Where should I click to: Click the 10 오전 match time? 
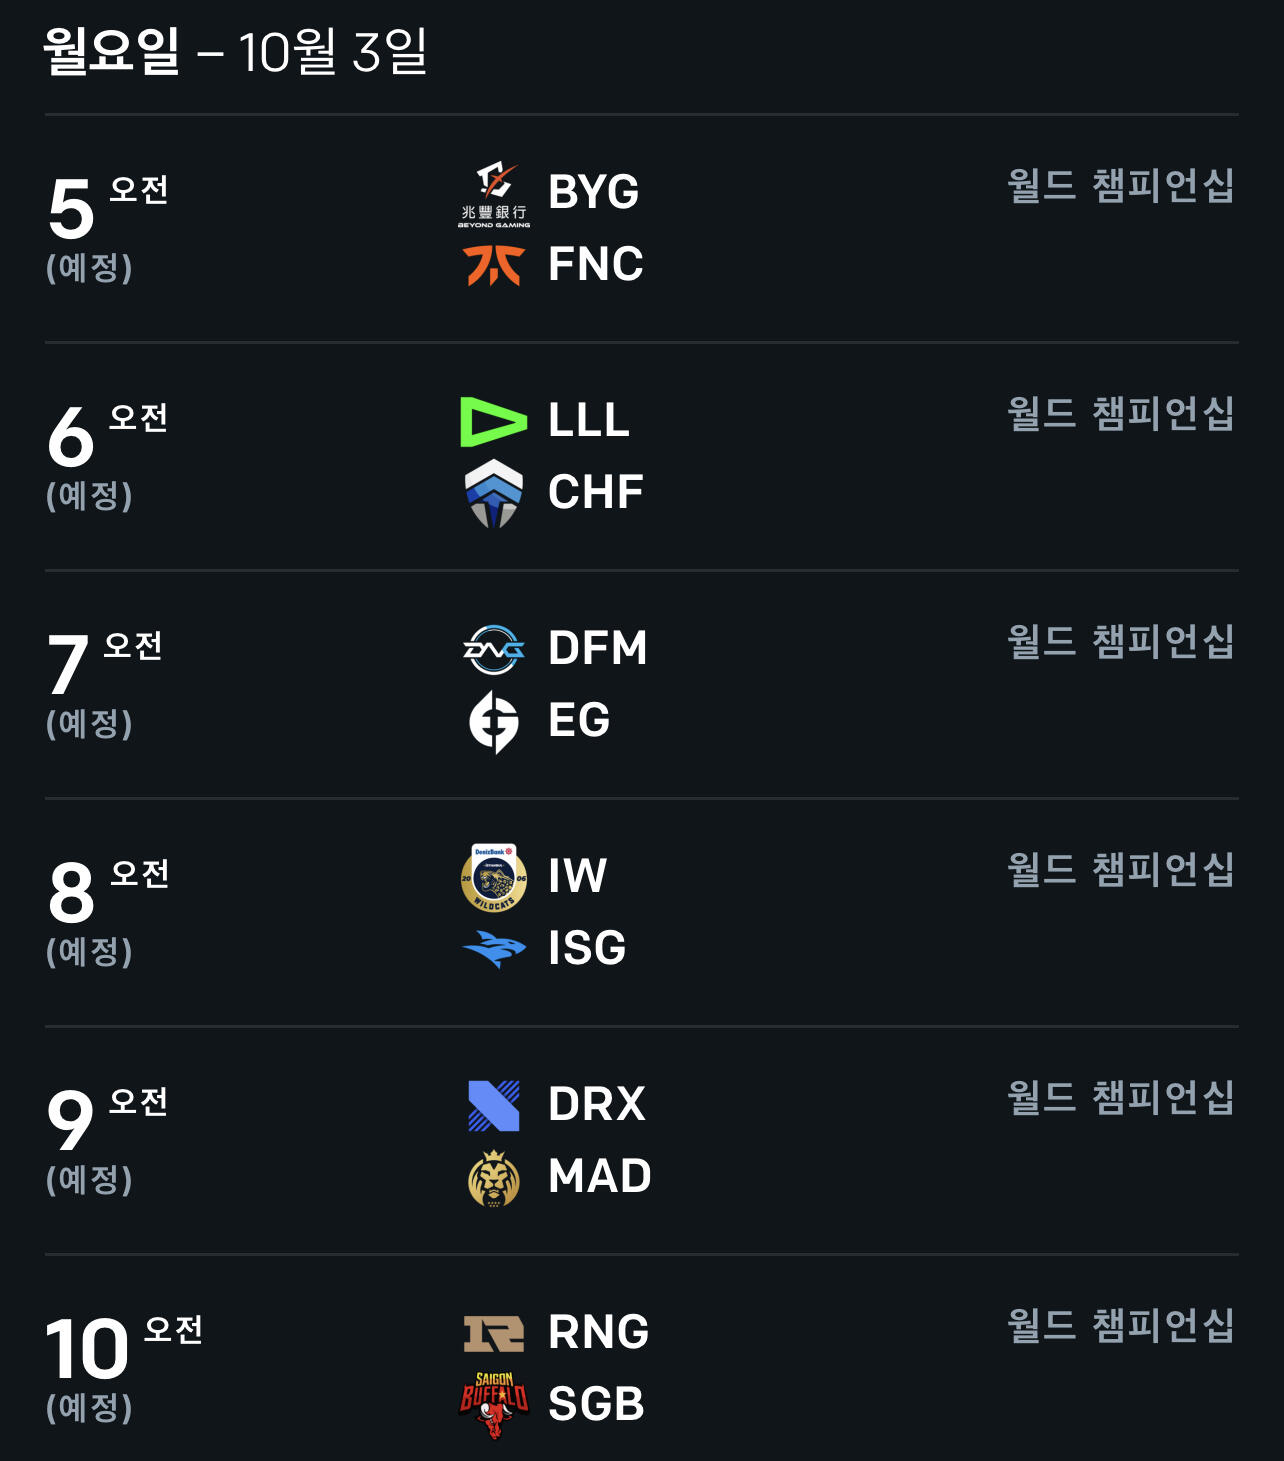(124, 1347)
